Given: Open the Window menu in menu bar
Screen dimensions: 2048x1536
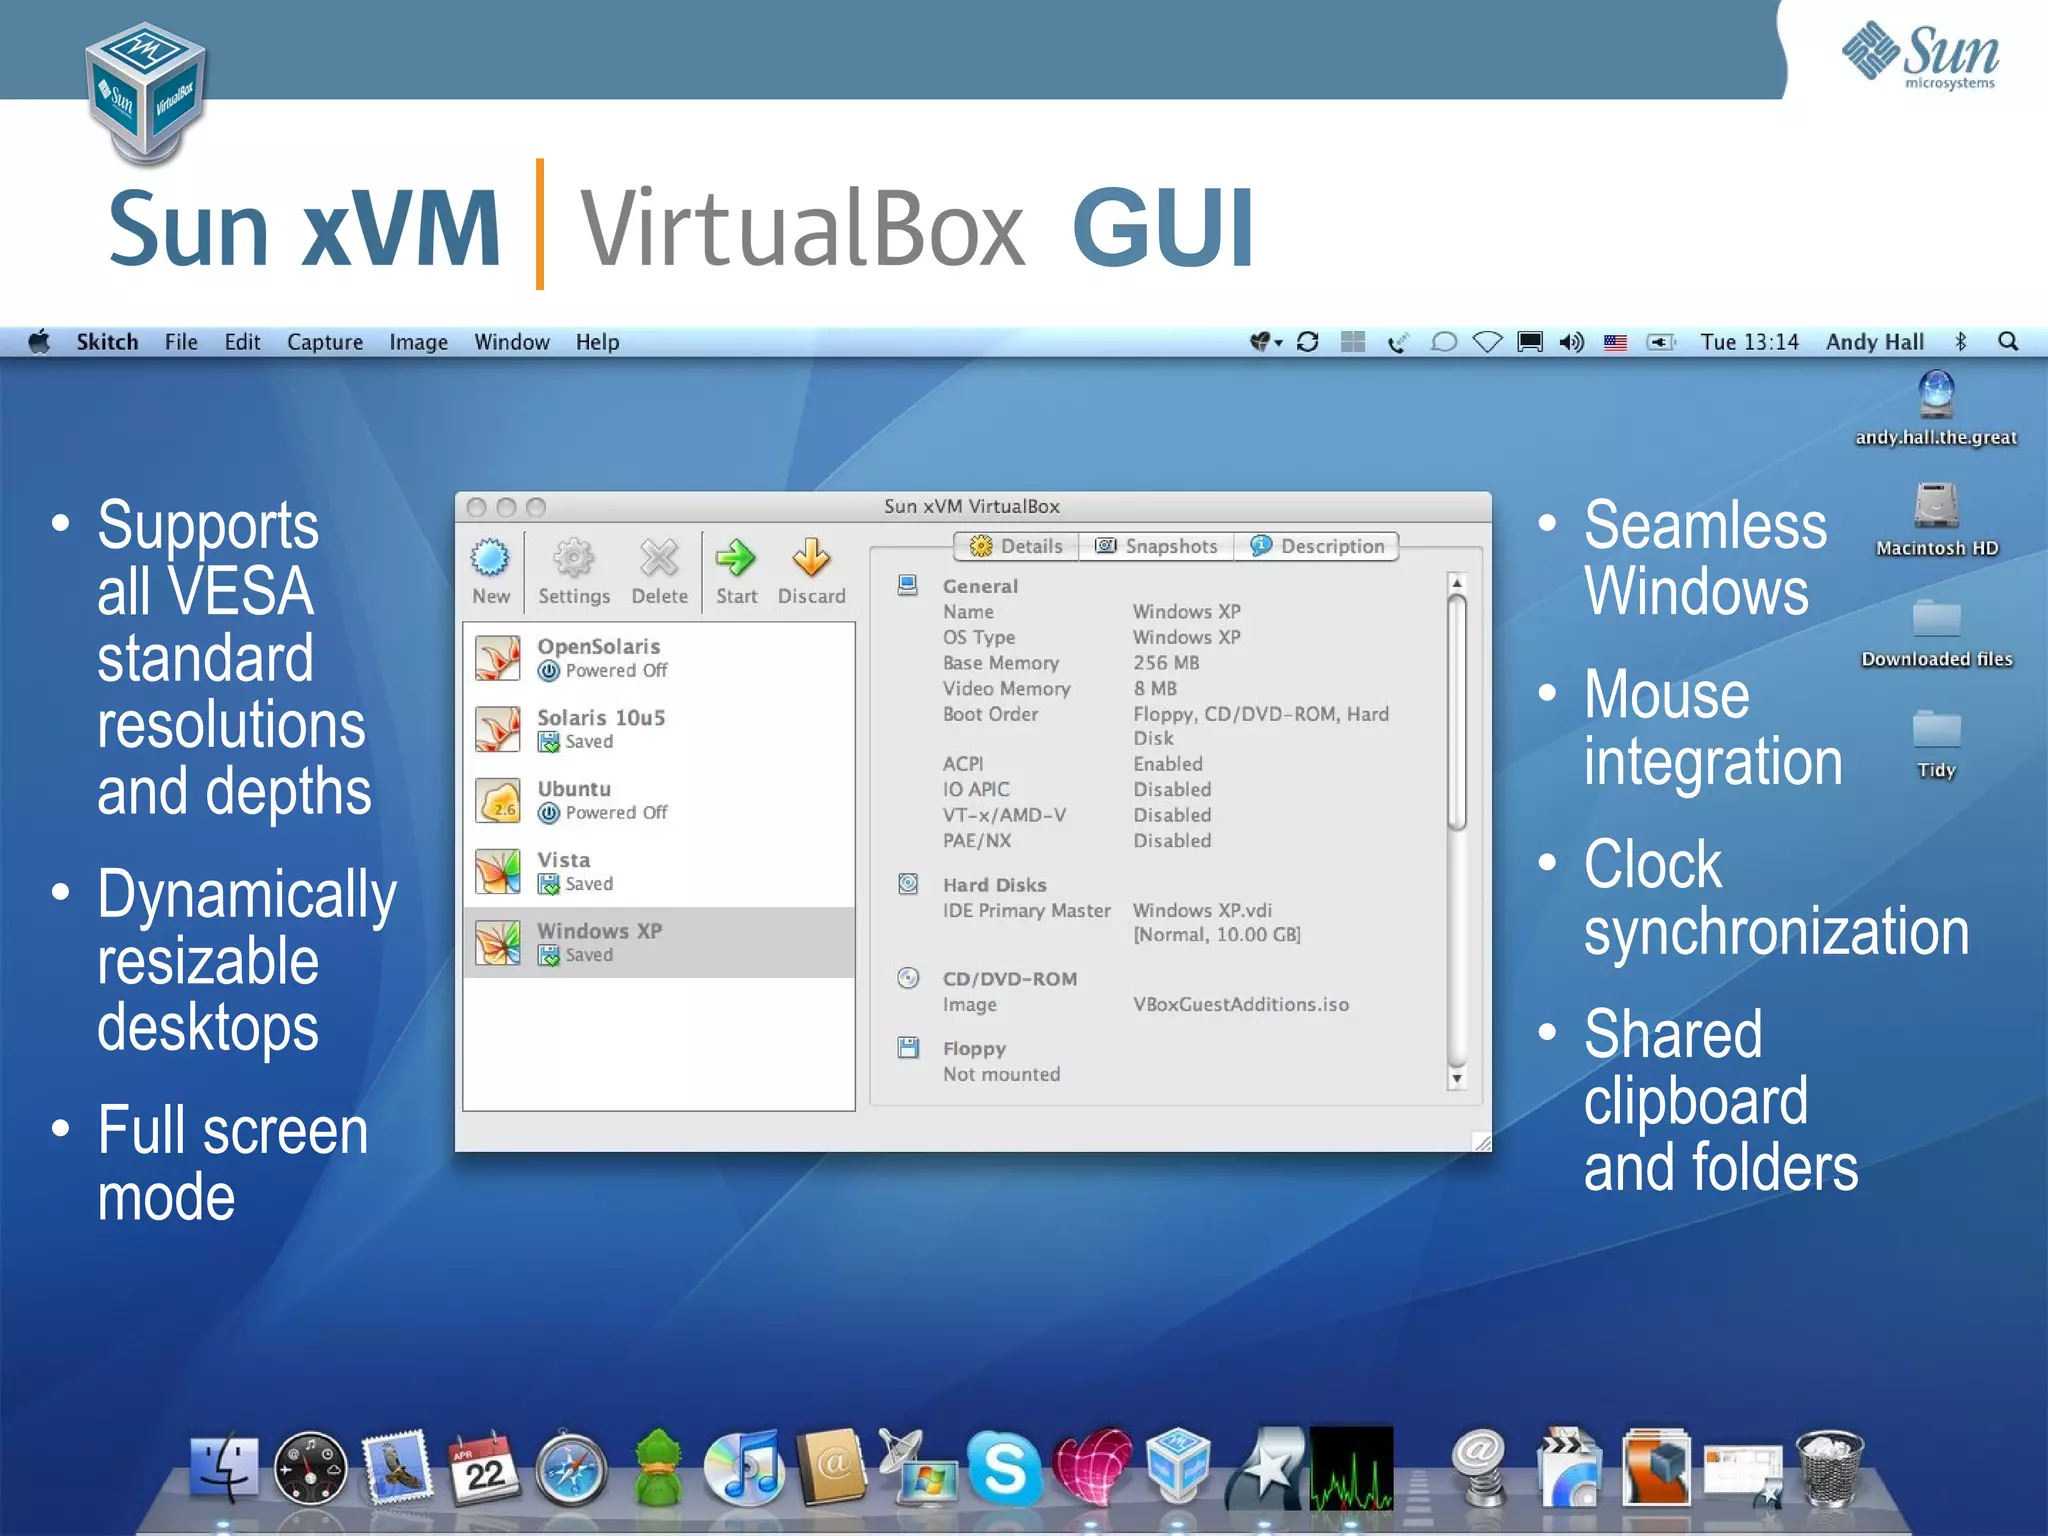Looking at the screenshot, I should tap(511, 342).
